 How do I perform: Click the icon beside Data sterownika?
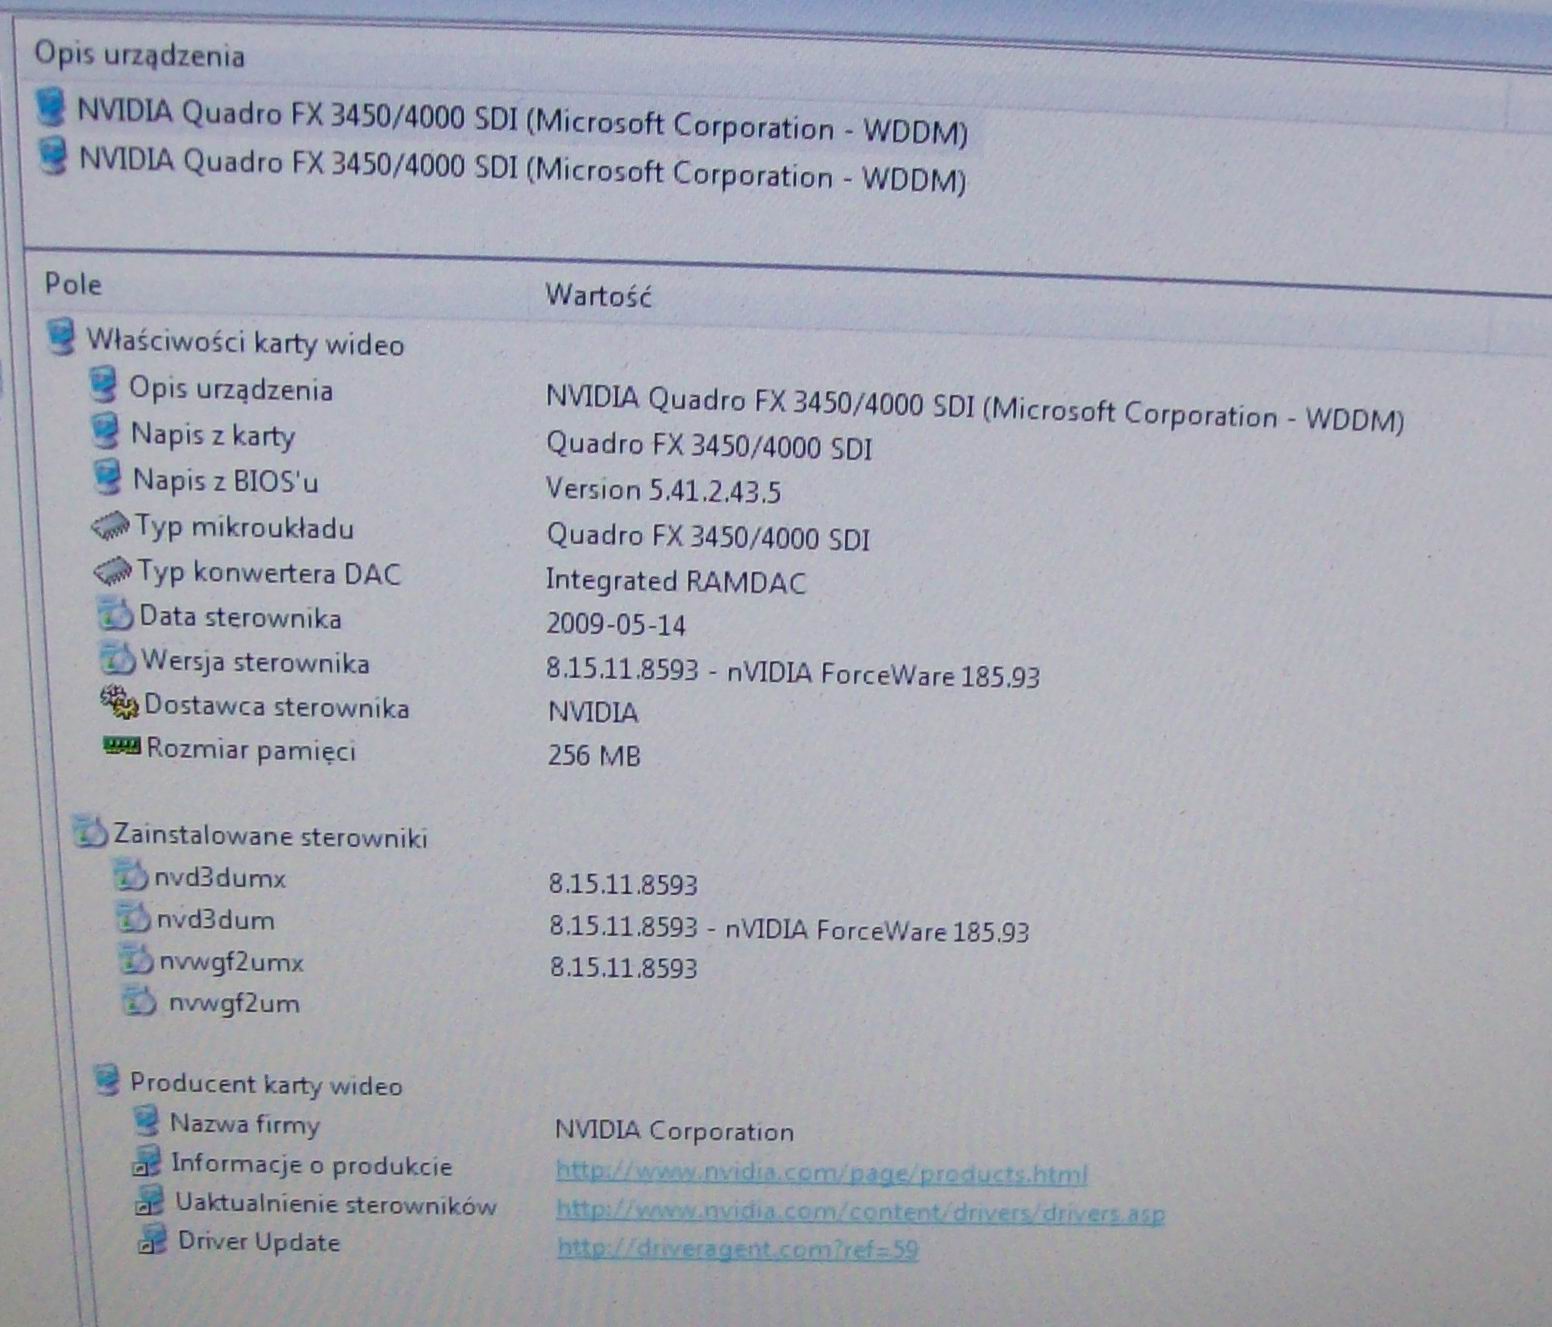[115, 615]
